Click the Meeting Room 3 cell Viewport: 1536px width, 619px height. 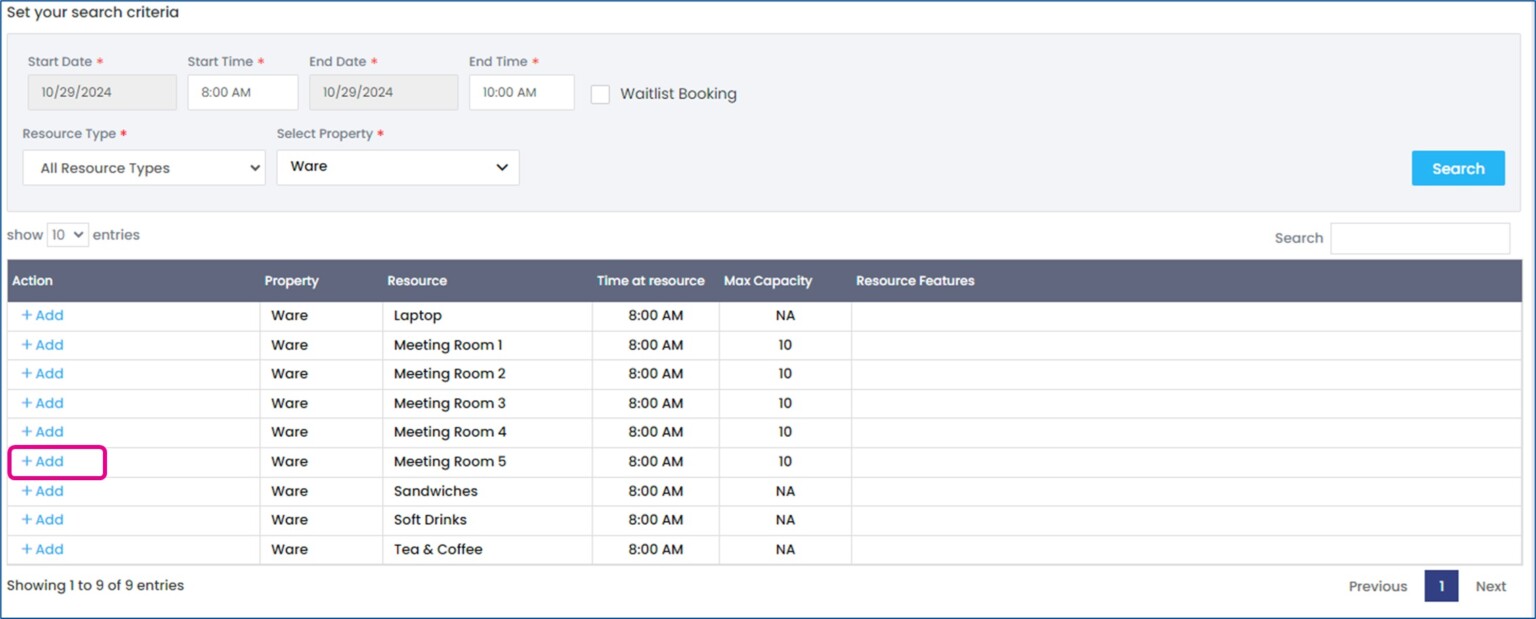tap(487, 403)
